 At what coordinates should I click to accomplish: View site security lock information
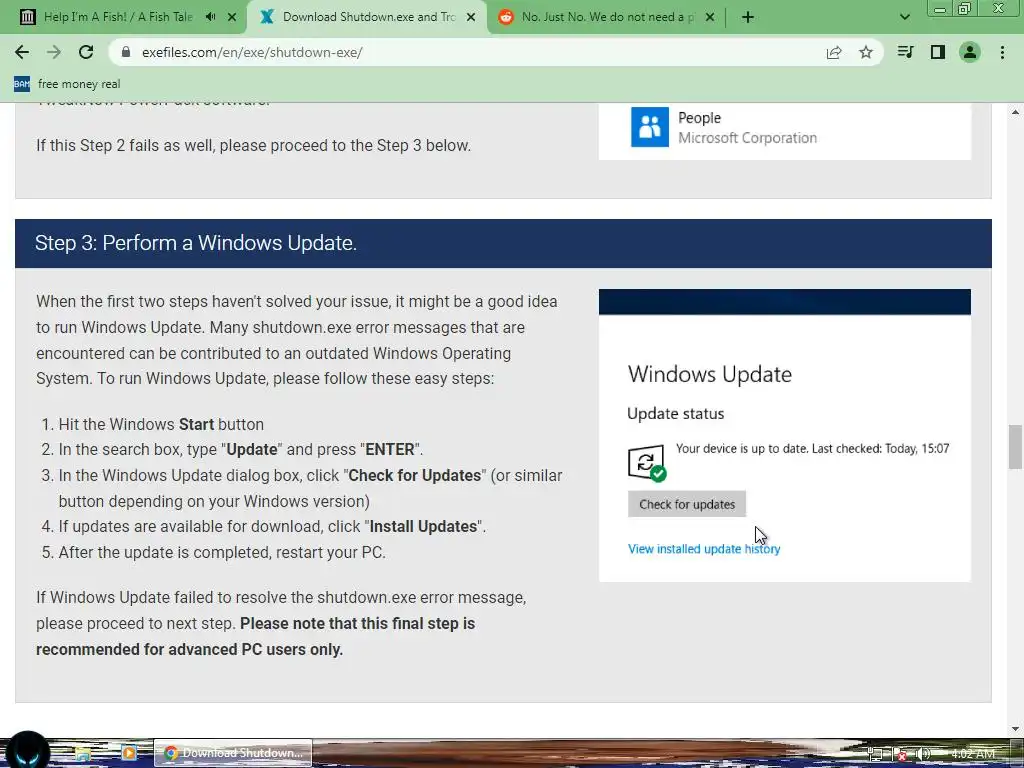click(127, 52)
